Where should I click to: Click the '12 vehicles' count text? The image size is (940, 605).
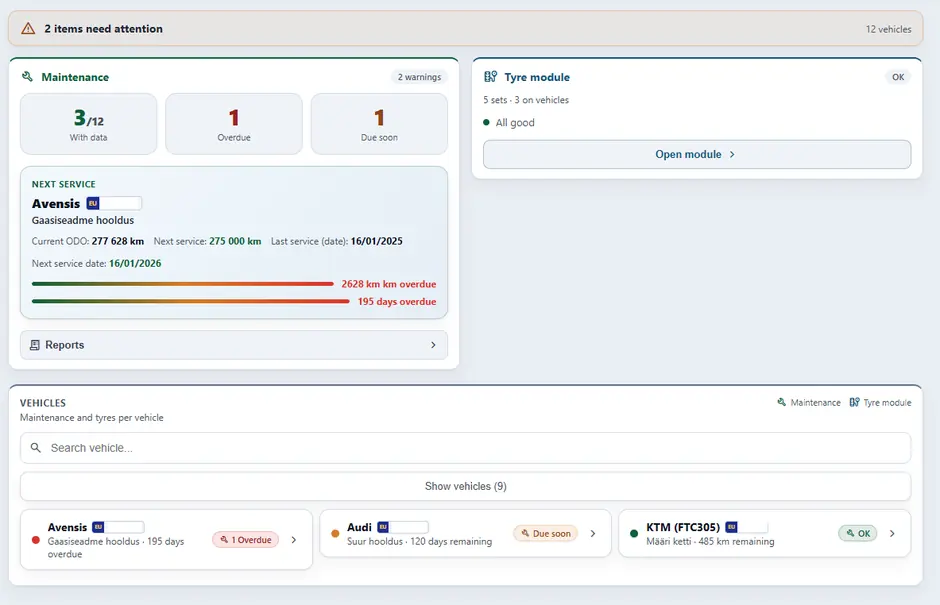tap(888, 29)
